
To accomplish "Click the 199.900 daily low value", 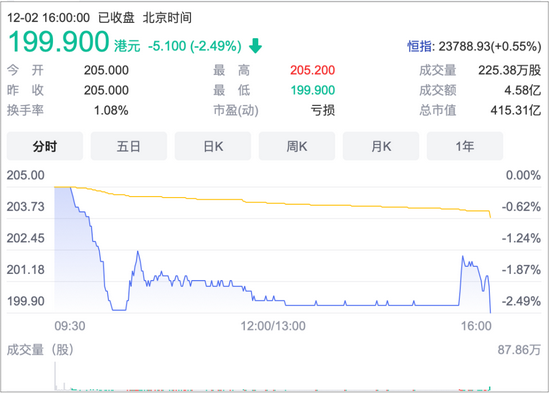I will click(313, 90).
